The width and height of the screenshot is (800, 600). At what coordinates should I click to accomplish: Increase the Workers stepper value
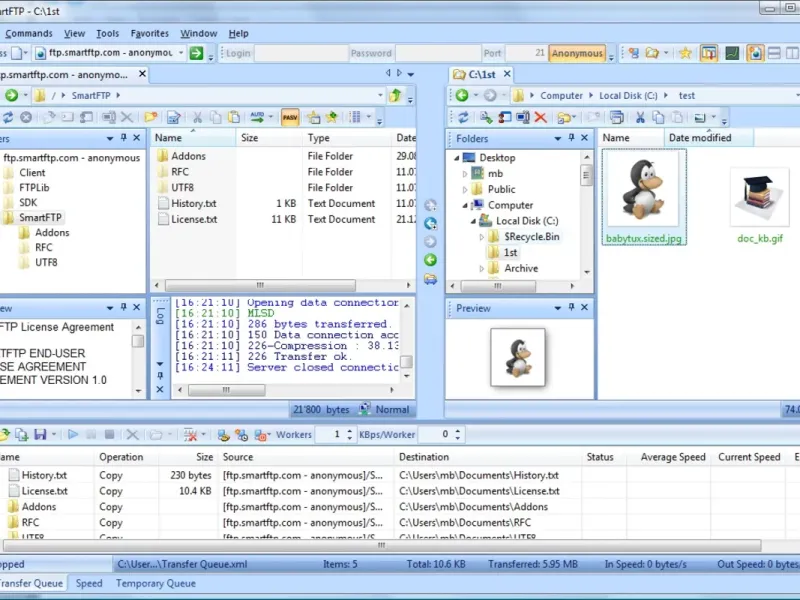click(349, 431)
